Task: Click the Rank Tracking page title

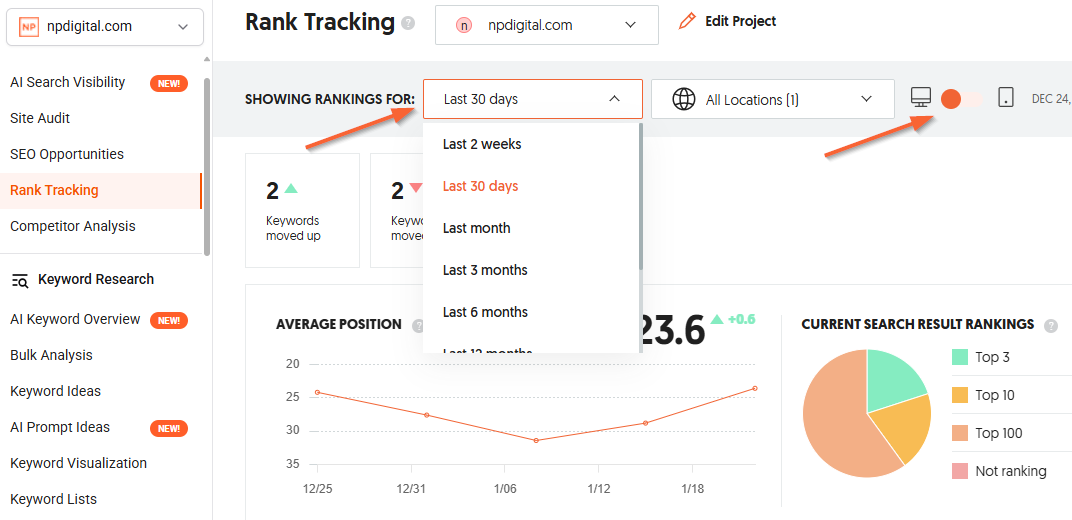Action: point(320,22)
